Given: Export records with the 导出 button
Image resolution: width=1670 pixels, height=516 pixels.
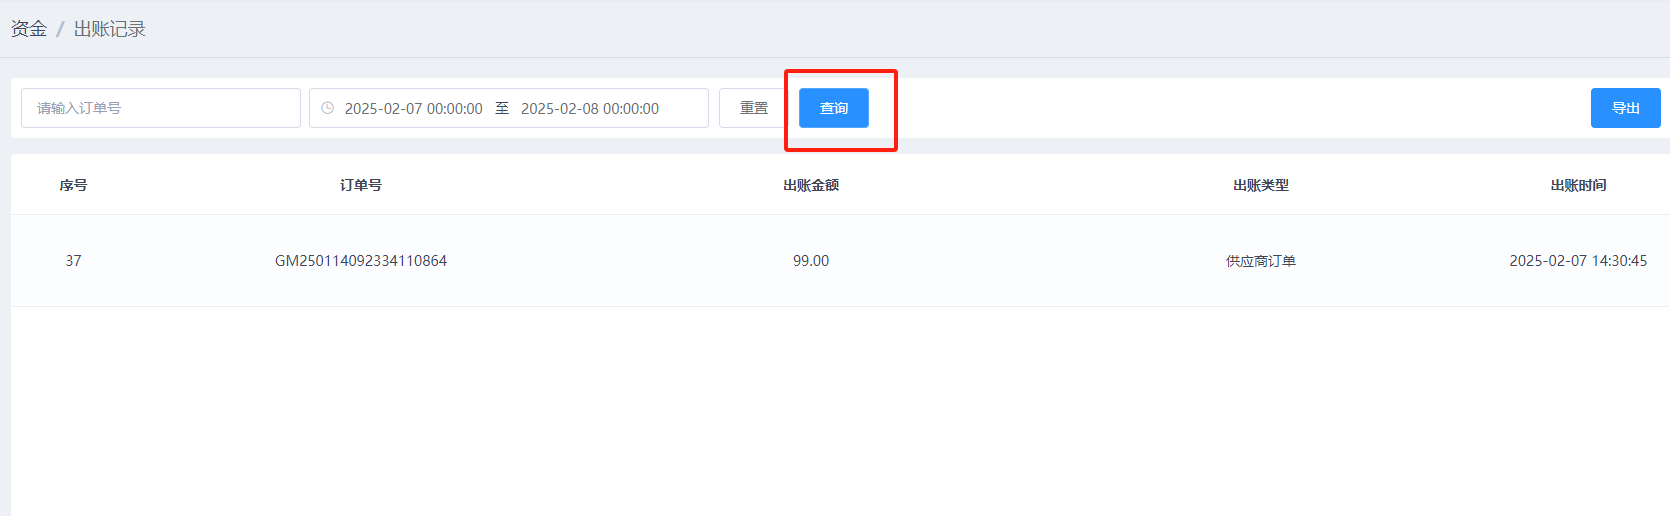Looking at the screenshot, I should point(1625,108).
